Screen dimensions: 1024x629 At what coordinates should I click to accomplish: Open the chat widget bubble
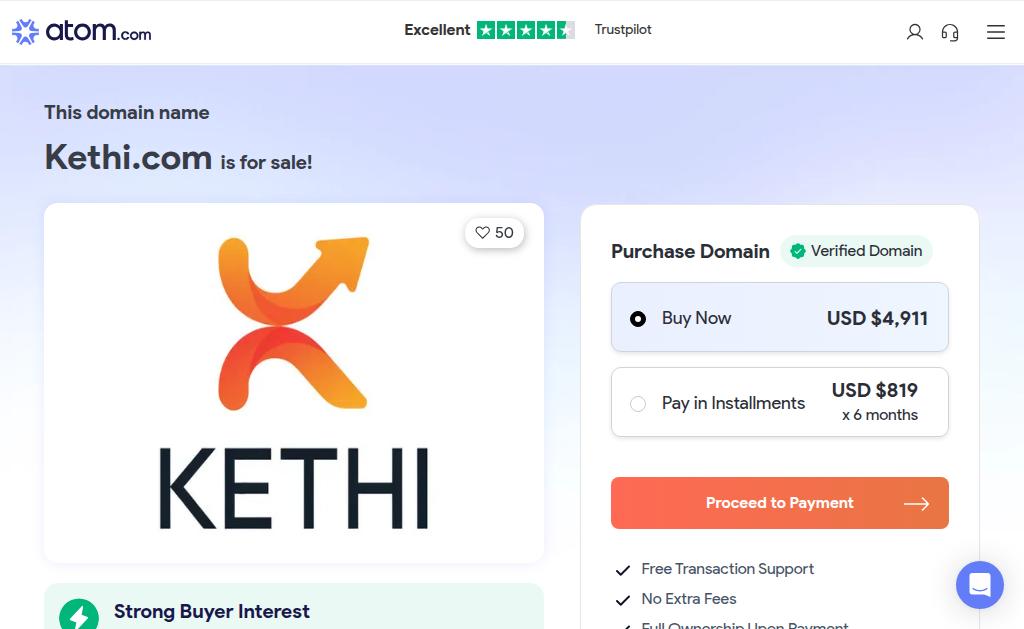[x=979, y=585]
